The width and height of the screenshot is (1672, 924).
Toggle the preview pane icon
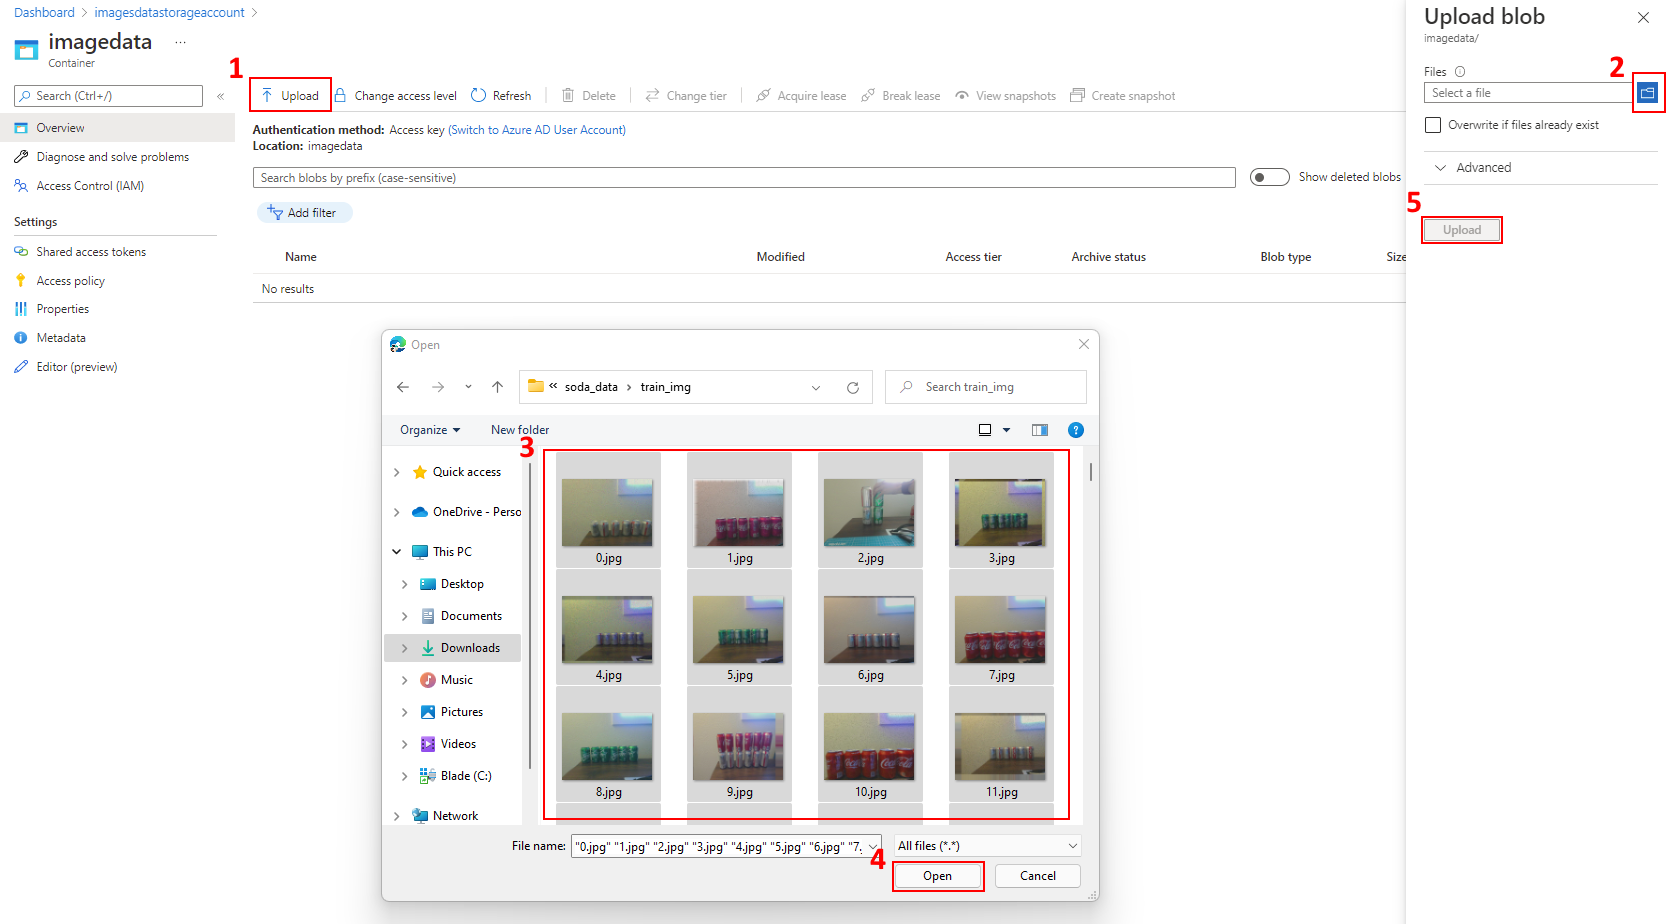(1040, 430)
